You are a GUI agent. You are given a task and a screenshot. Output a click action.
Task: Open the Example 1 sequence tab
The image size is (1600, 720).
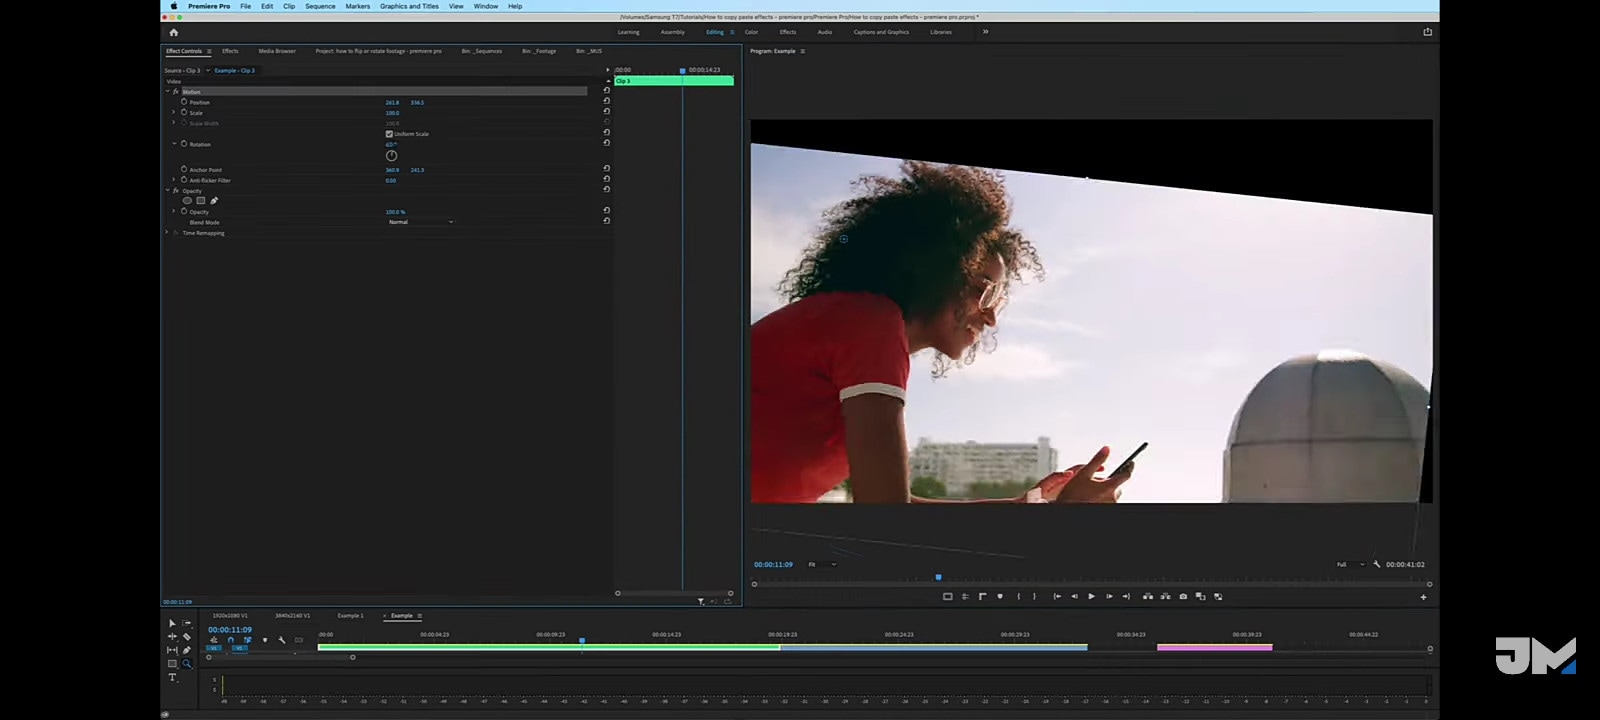(x=350, y=615)
